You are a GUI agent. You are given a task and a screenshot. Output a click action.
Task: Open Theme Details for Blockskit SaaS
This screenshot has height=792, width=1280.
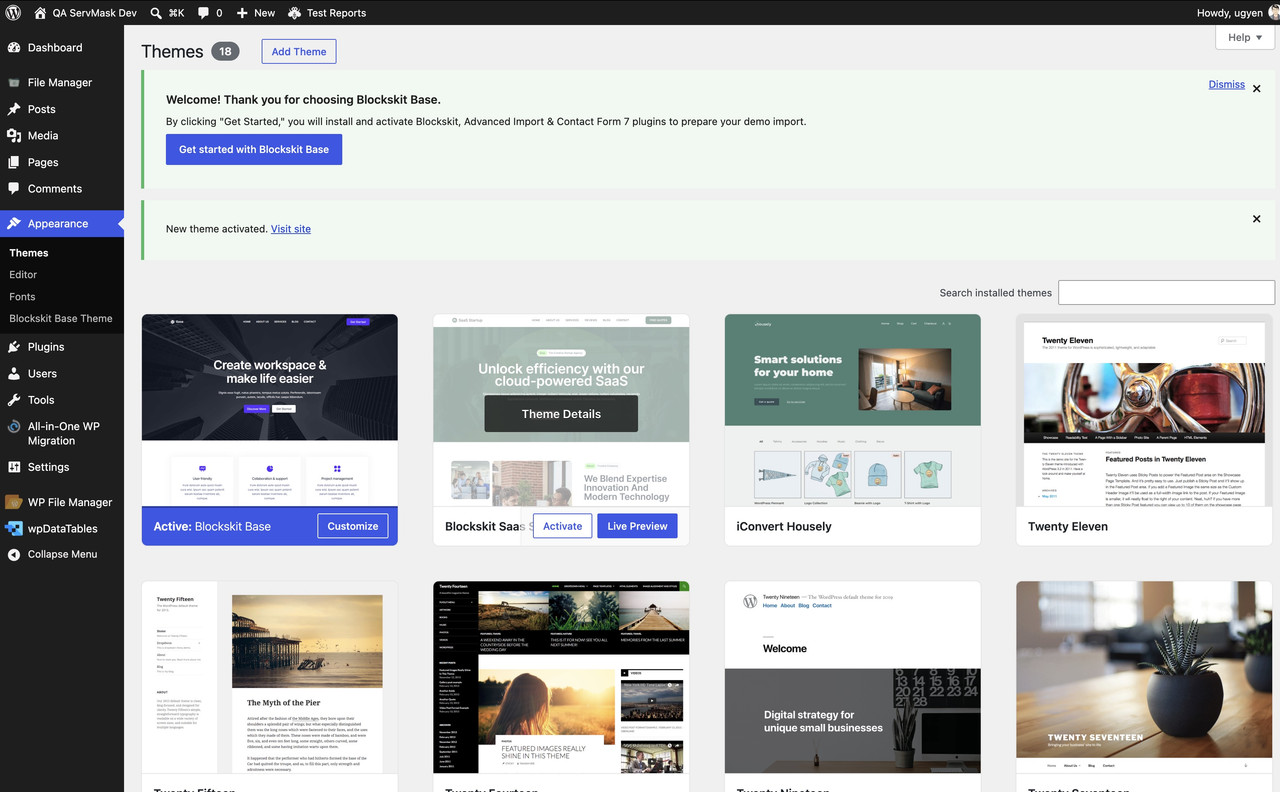click(561, 414)
